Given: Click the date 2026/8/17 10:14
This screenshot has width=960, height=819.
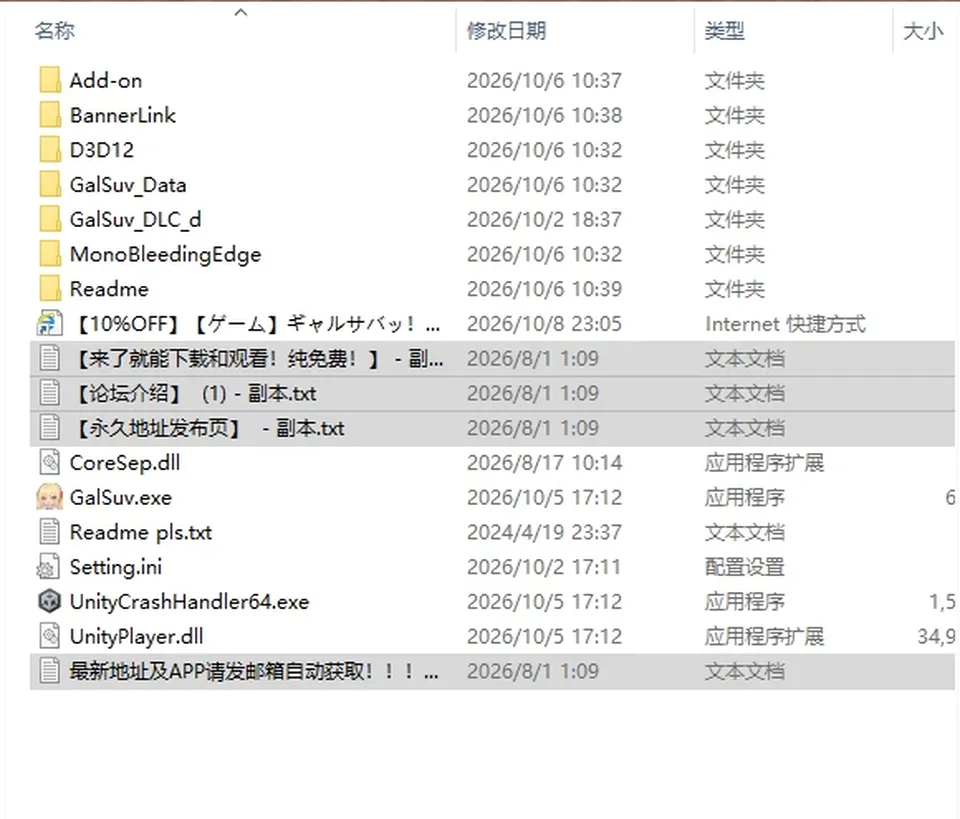Looking at the screenshot, I should (544, 463).
